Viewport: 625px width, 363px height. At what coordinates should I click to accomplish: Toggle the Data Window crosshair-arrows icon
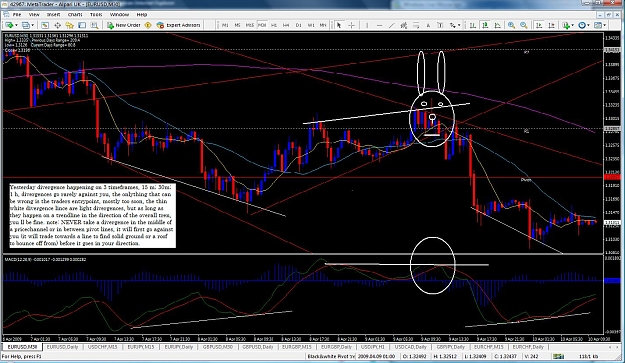(x=57, y=25)
